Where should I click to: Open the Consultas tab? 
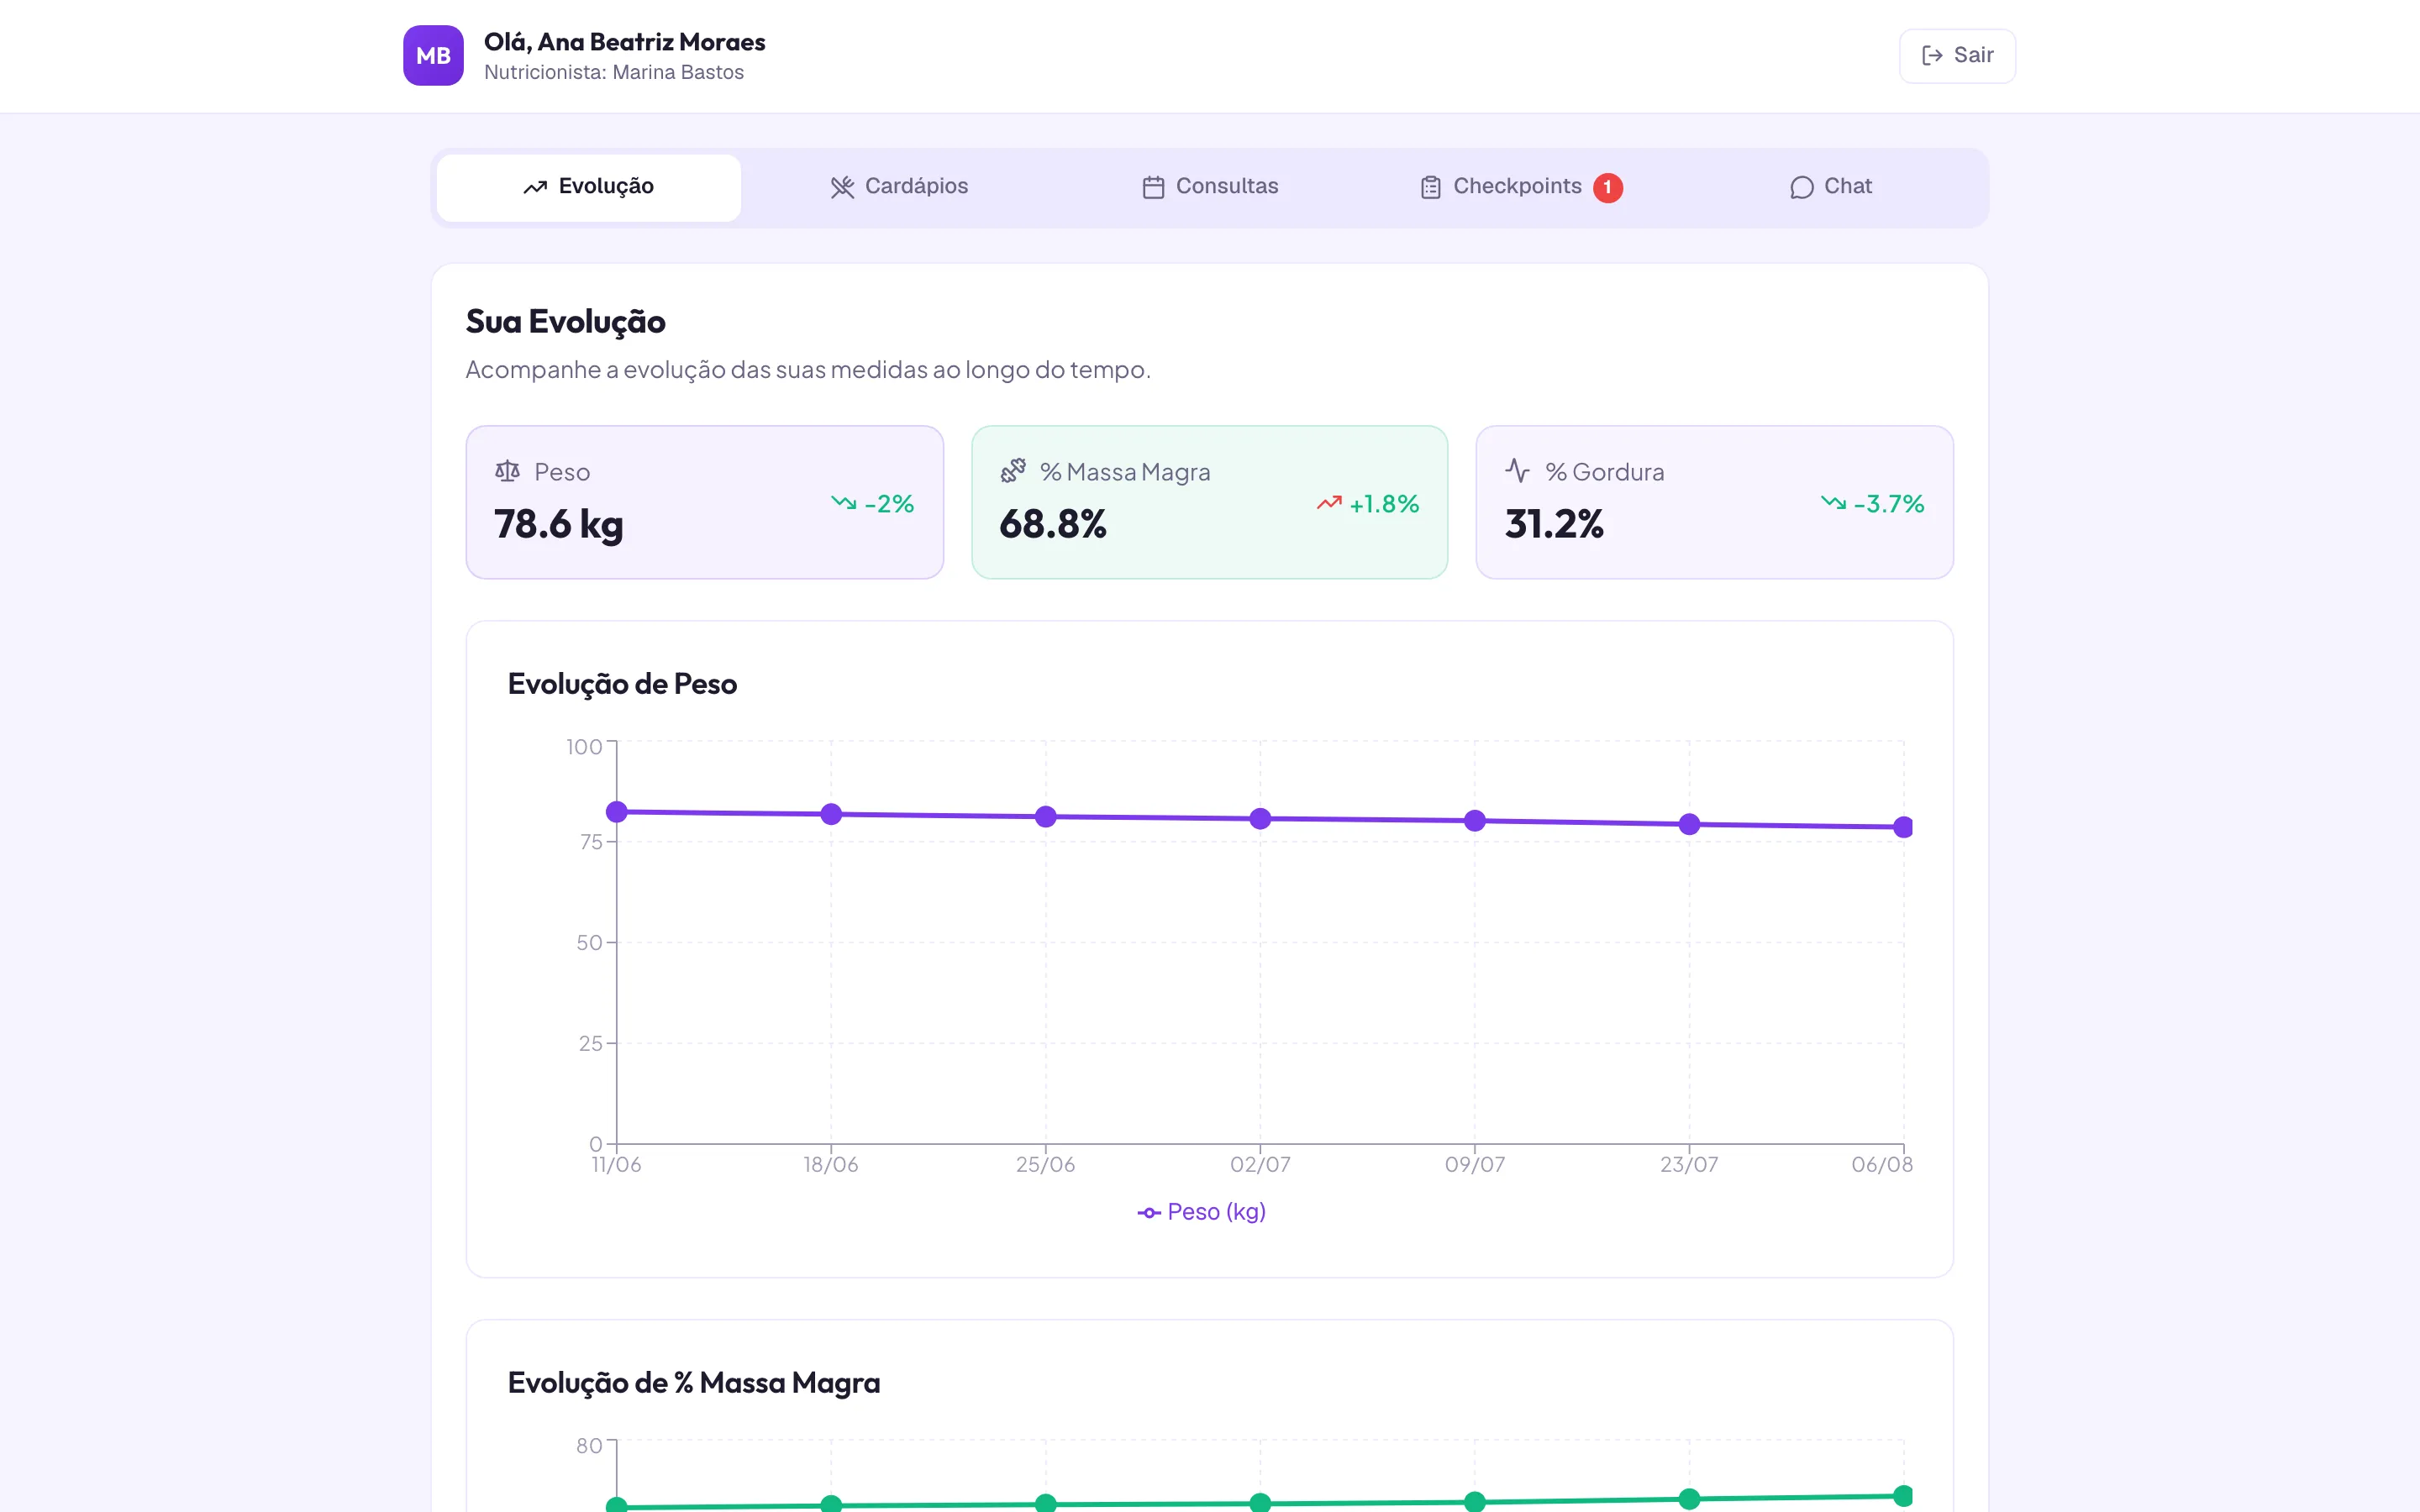(1210, 187)
